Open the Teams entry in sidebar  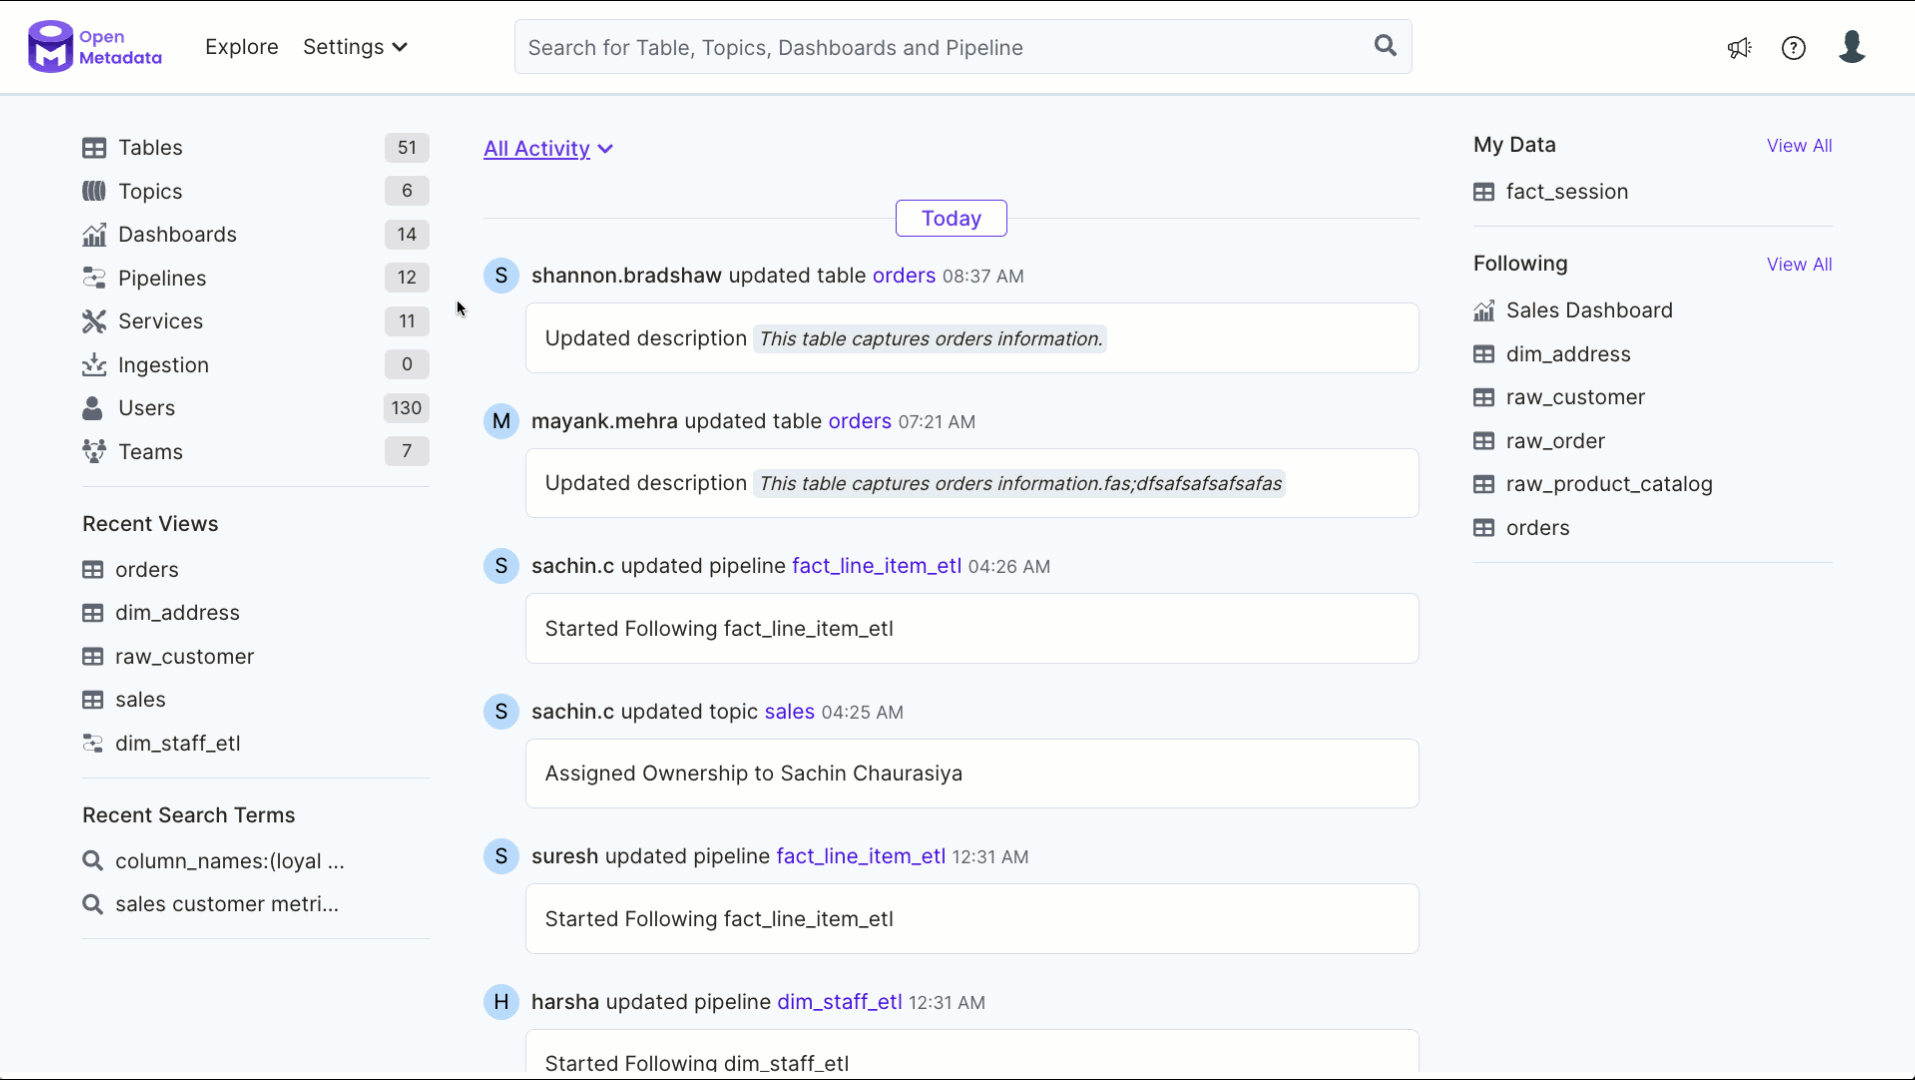coord(150,452)
